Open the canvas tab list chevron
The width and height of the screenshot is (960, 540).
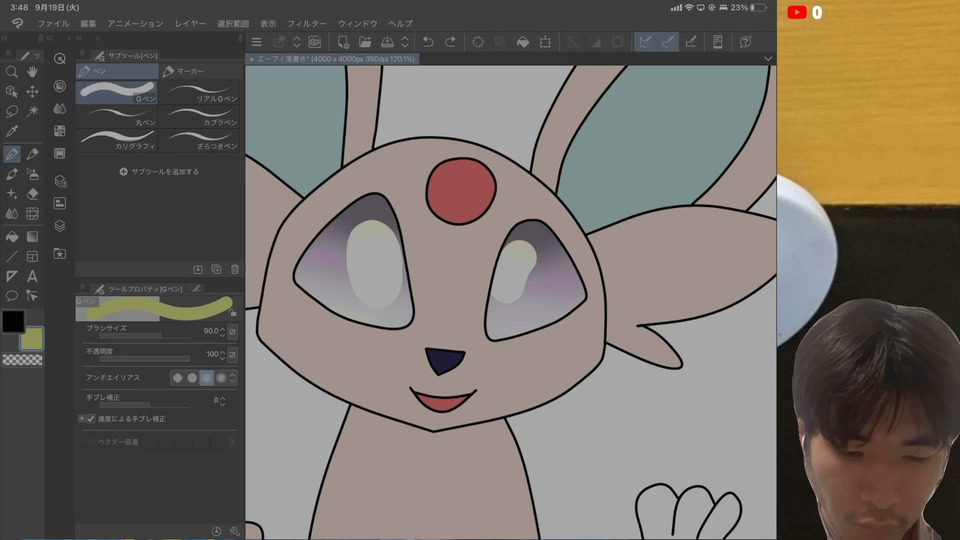[x=767, y=59]
